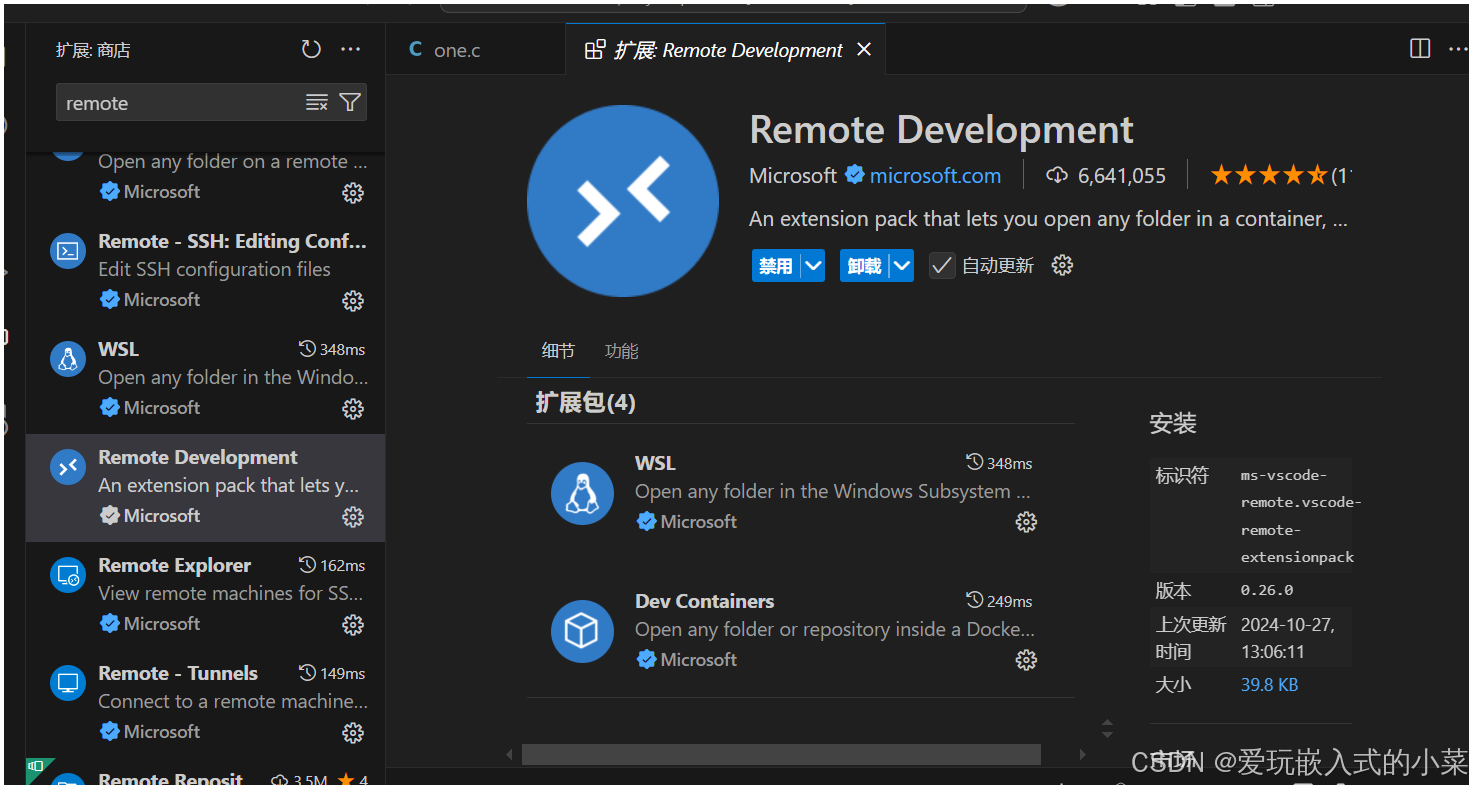Clear the extension search results

pyautogui.click(x=317, y=102)
